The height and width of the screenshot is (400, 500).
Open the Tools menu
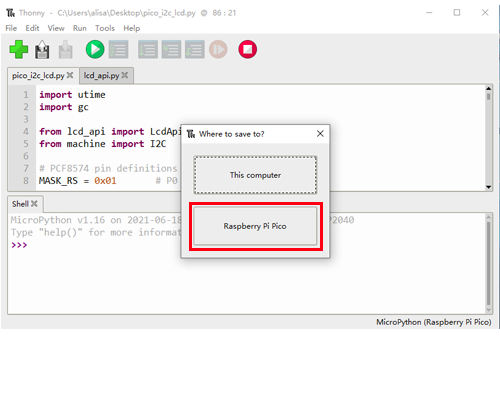105,28
